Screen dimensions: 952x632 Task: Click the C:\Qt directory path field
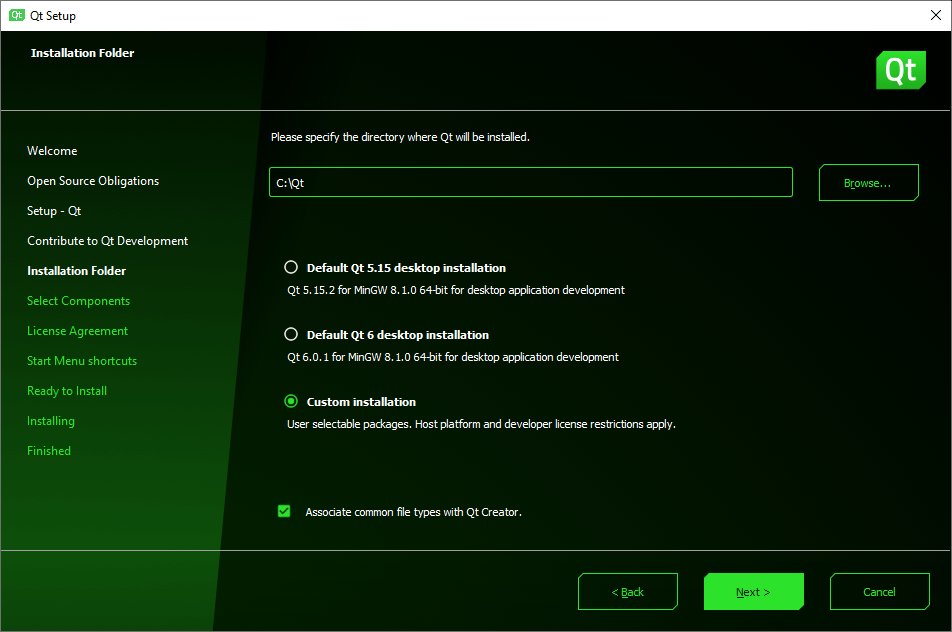(x=530, y=182)
